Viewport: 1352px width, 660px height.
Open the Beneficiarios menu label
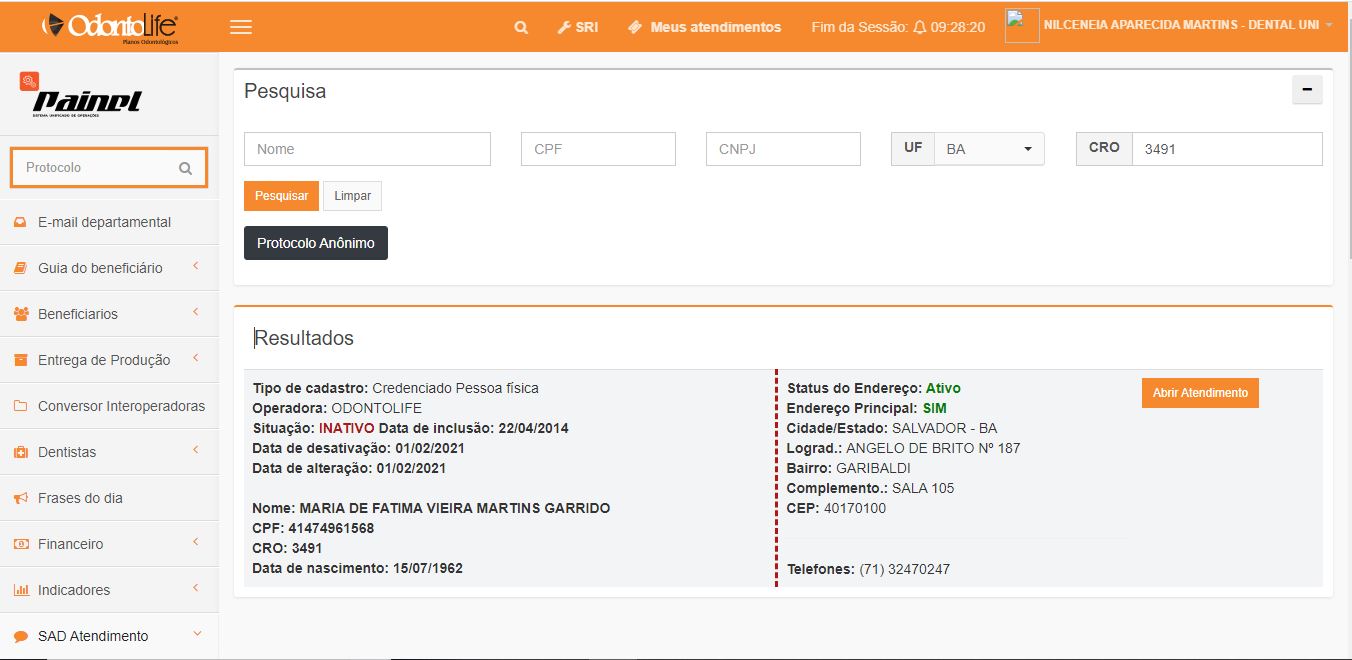click(x=78, y=314)
